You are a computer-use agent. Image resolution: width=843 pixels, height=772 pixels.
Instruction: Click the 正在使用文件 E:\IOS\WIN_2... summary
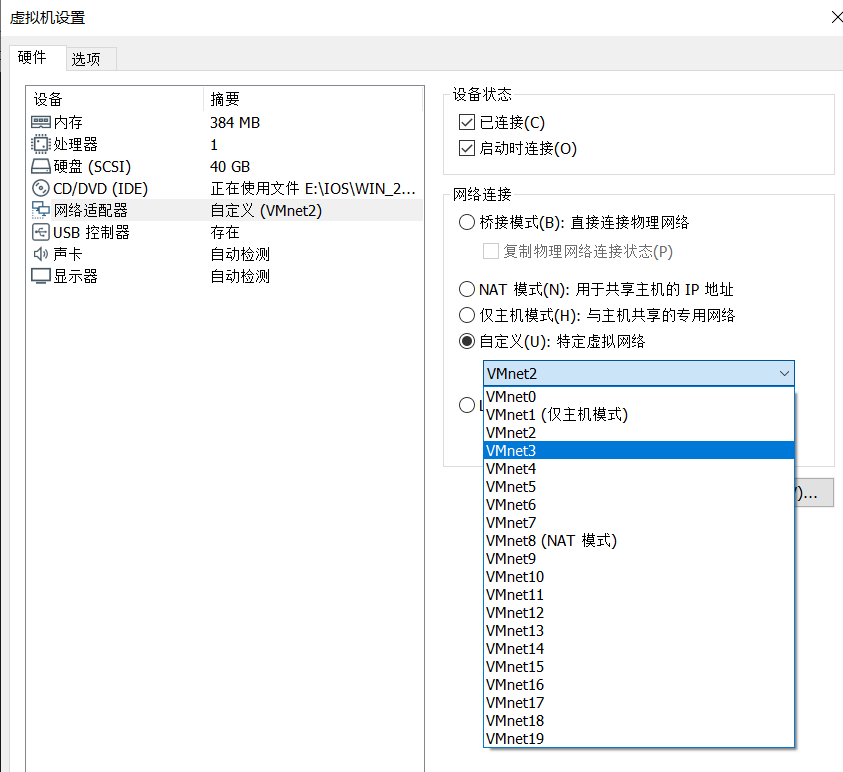[313, 189]
